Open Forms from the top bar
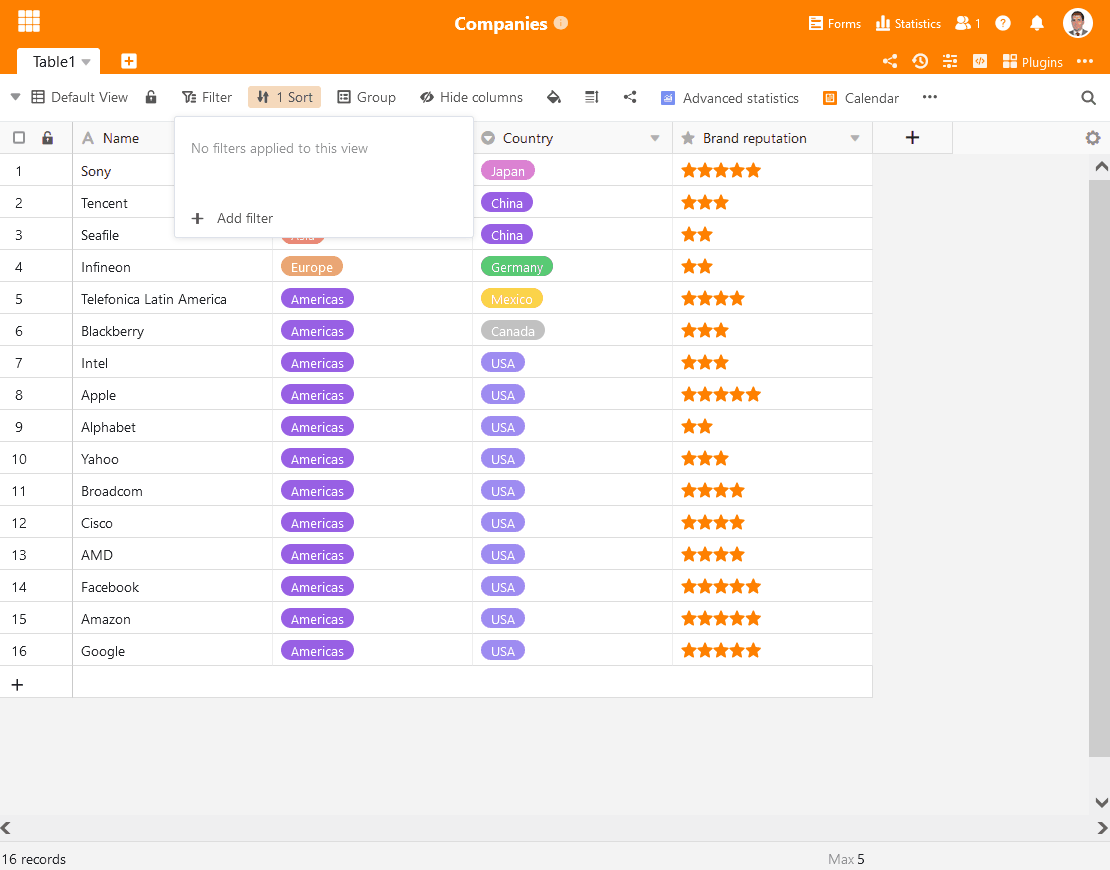 835,23
